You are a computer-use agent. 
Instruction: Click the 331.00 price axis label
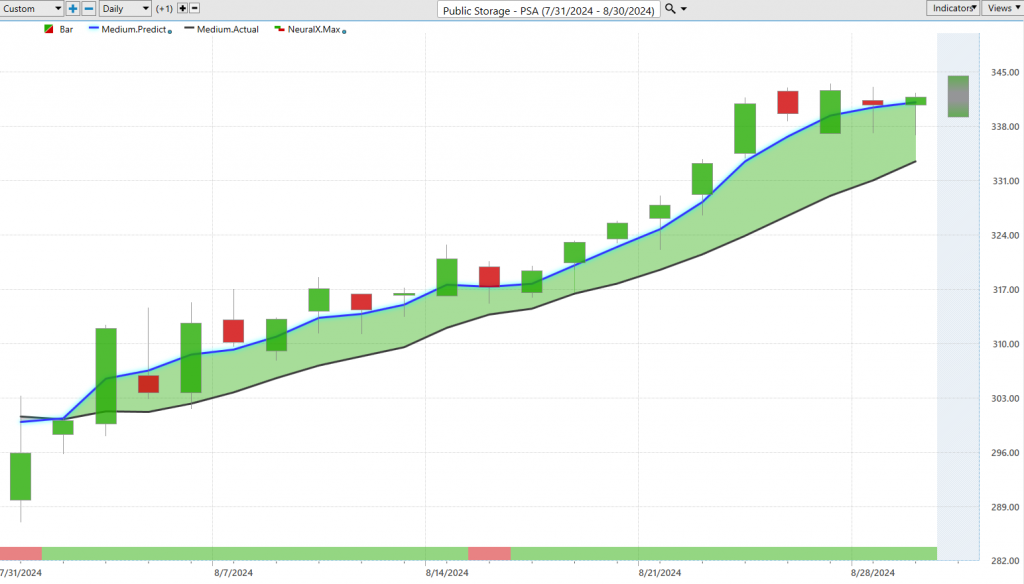pyautogui.click(x=1005, y=181)
